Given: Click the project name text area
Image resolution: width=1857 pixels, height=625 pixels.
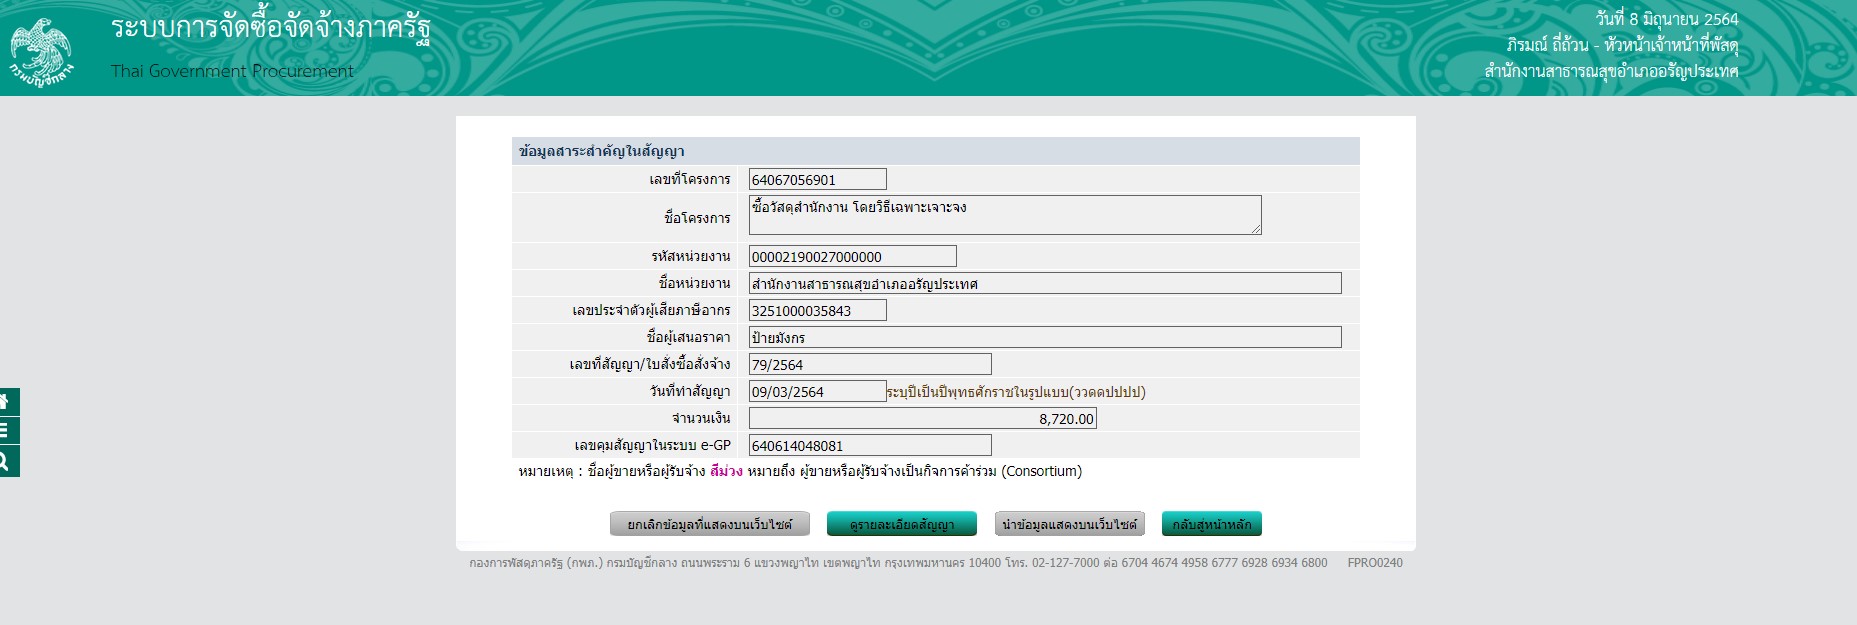Looking at the screenshot, I should coord(1004,215).
